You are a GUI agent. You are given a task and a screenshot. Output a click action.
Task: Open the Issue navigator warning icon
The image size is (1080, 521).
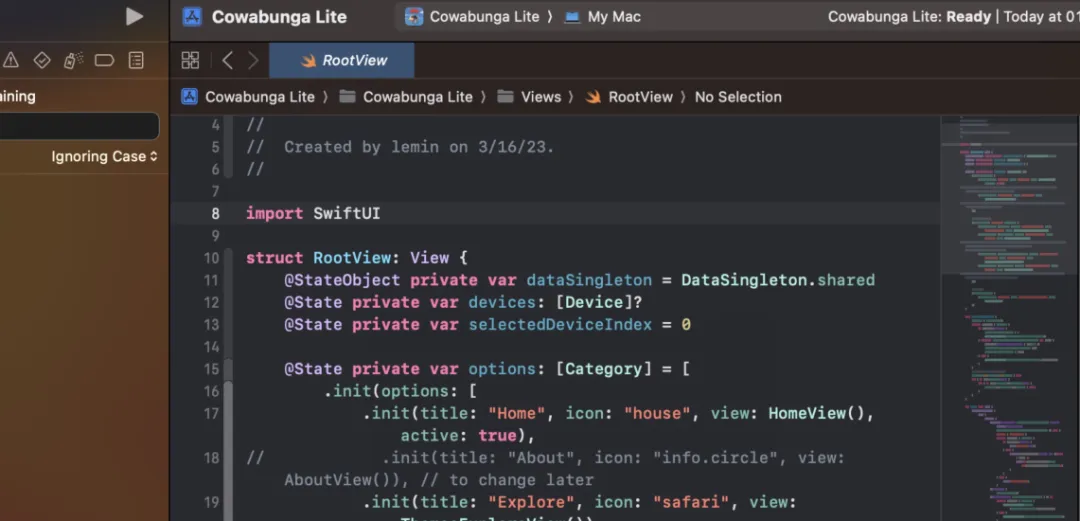click(x=10, y=61)
